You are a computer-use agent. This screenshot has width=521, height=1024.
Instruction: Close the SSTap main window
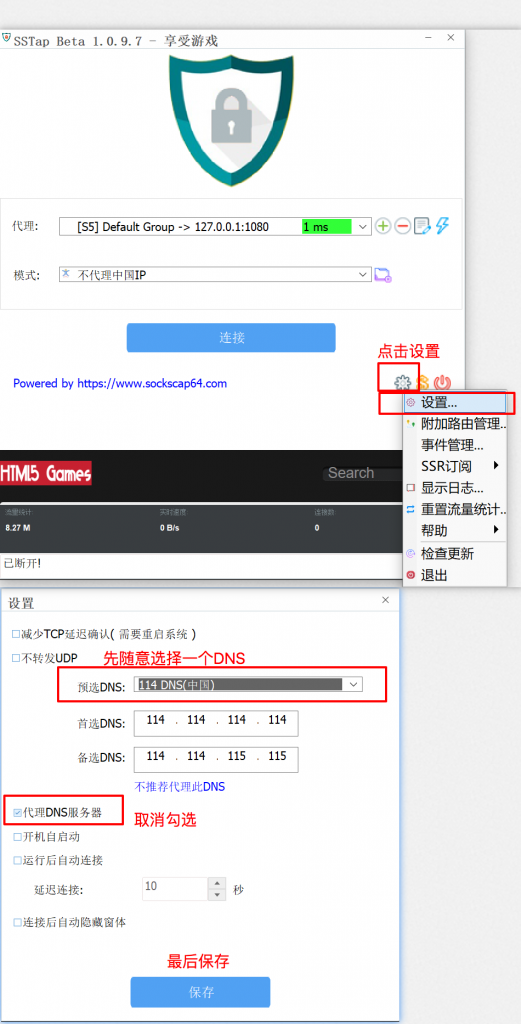pos(450,38)
